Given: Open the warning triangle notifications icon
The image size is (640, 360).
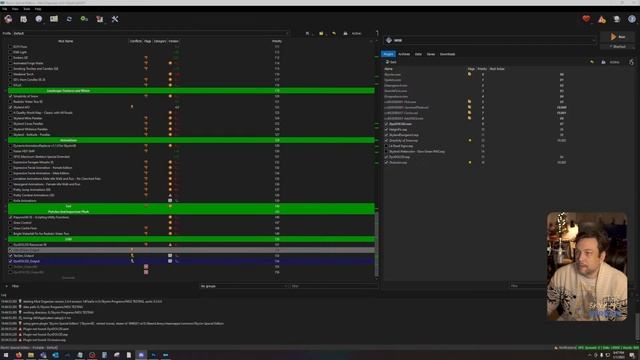Looking at the screenshot, I should (602, 19).
